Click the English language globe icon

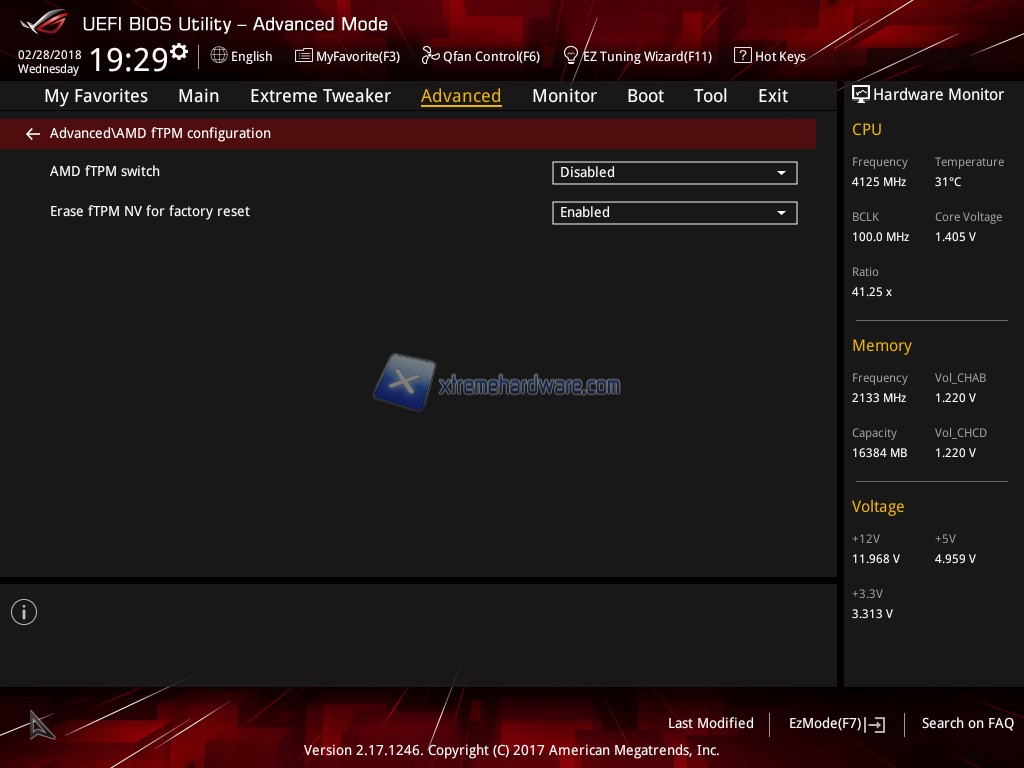pos(219,56)
